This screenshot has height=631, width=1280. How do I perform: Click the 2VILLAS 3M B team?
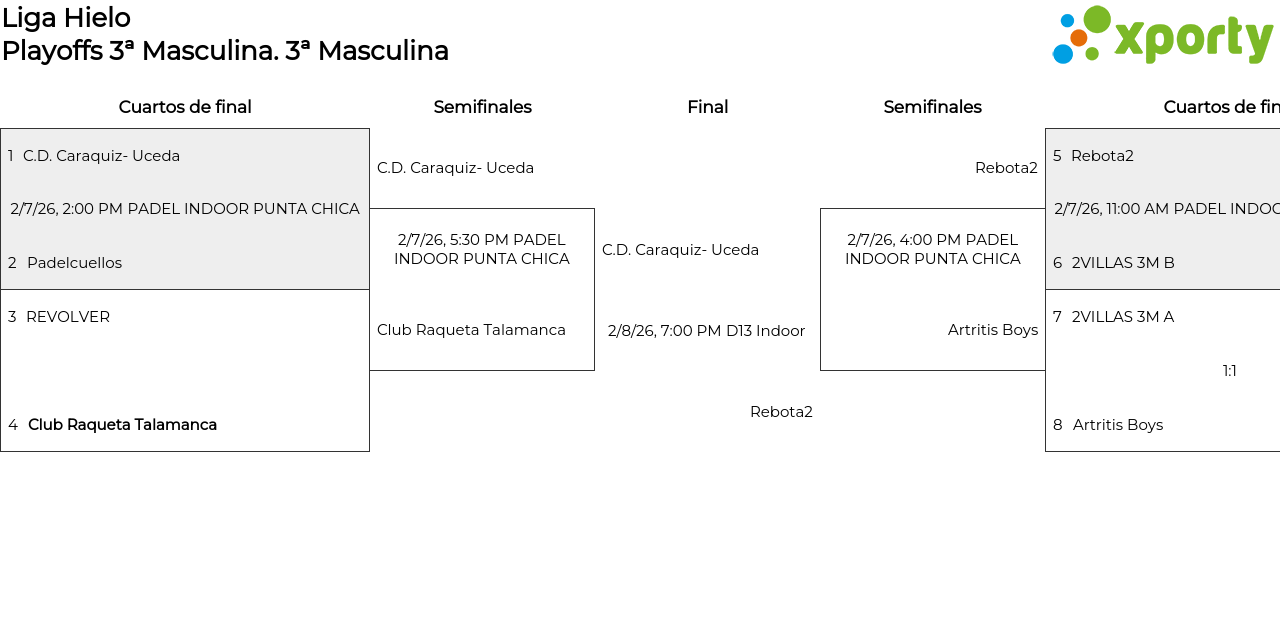1123,263
